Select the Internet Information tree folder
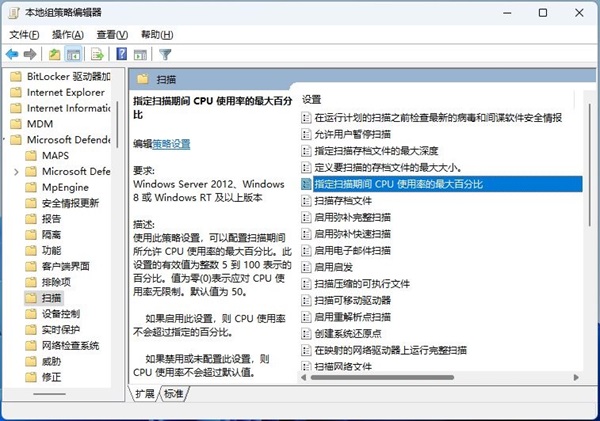 point(60,108)
